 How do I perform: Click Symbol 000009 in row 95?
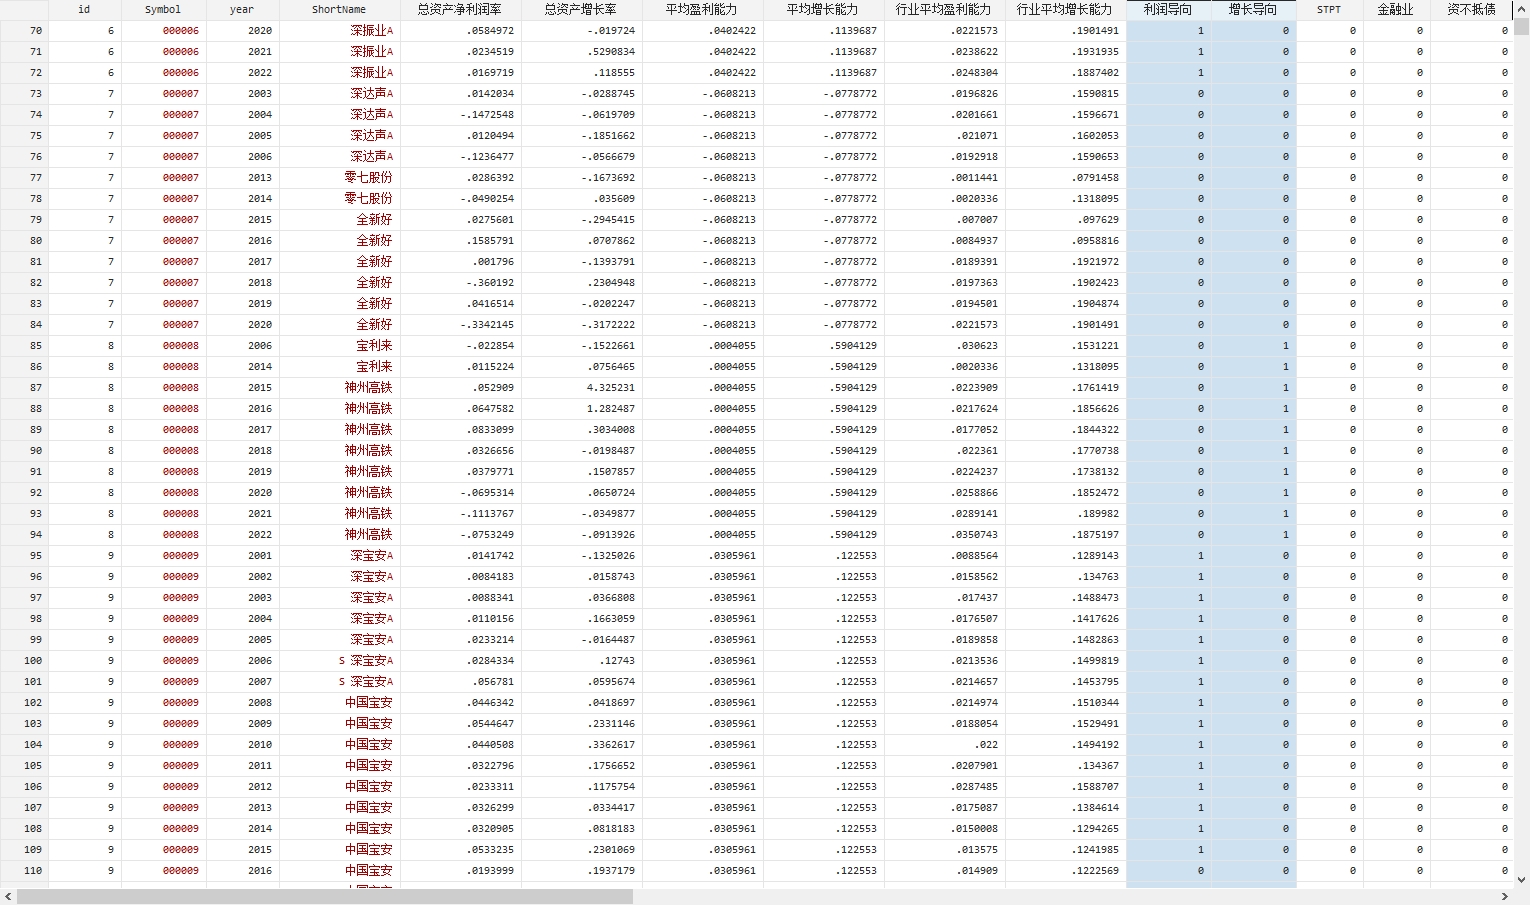(163, 556)
